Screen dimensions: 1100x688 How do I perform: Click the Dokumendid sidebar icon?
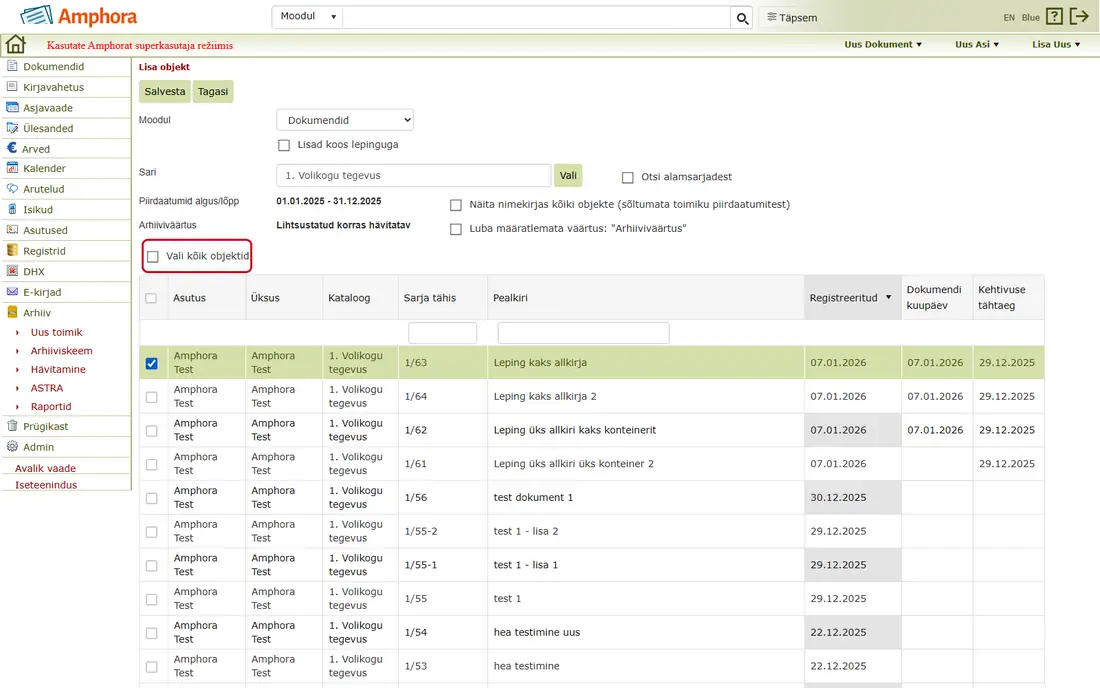coord(12,66)
